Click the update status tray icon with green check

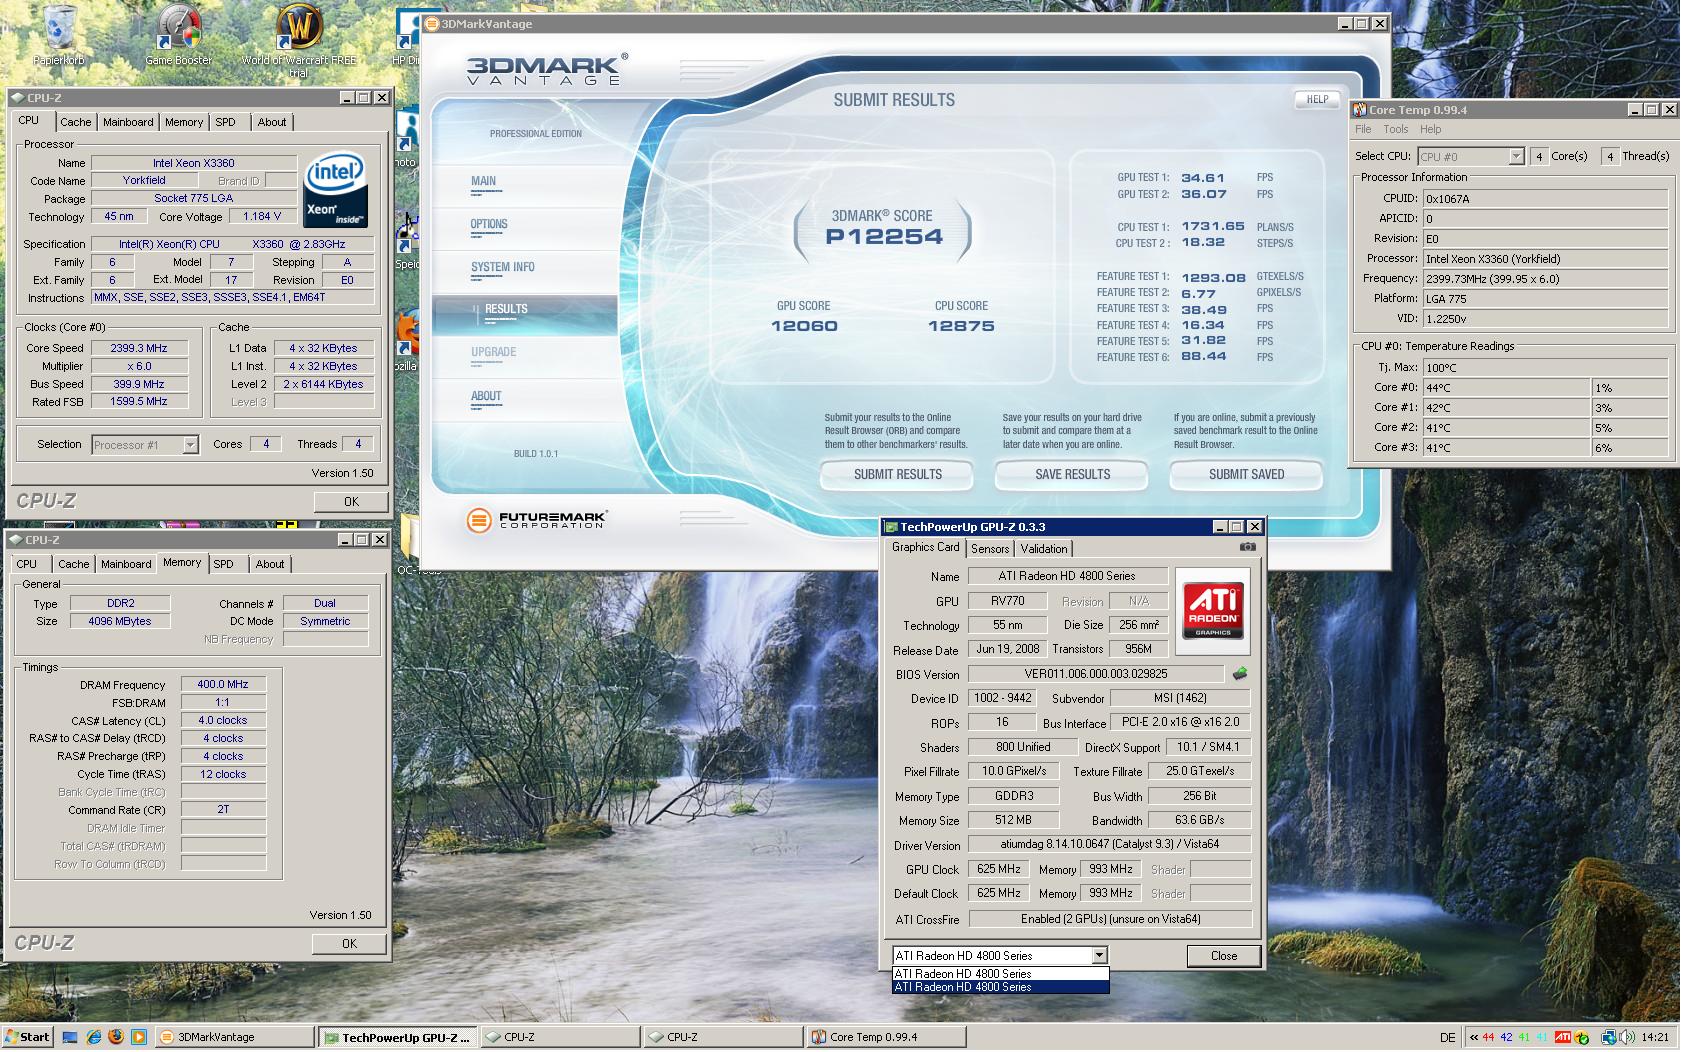[1583, 1037]
